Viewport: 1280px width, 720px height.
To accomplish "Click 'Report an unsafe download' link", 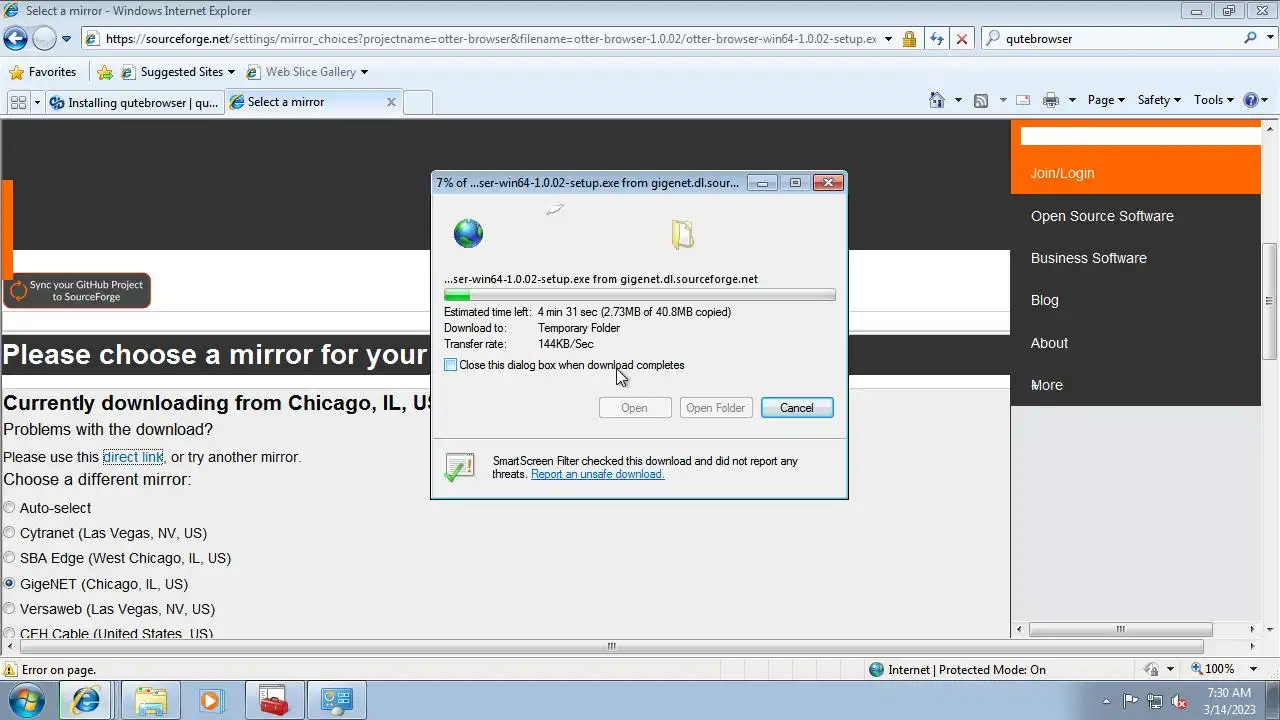I will [597, 474].
